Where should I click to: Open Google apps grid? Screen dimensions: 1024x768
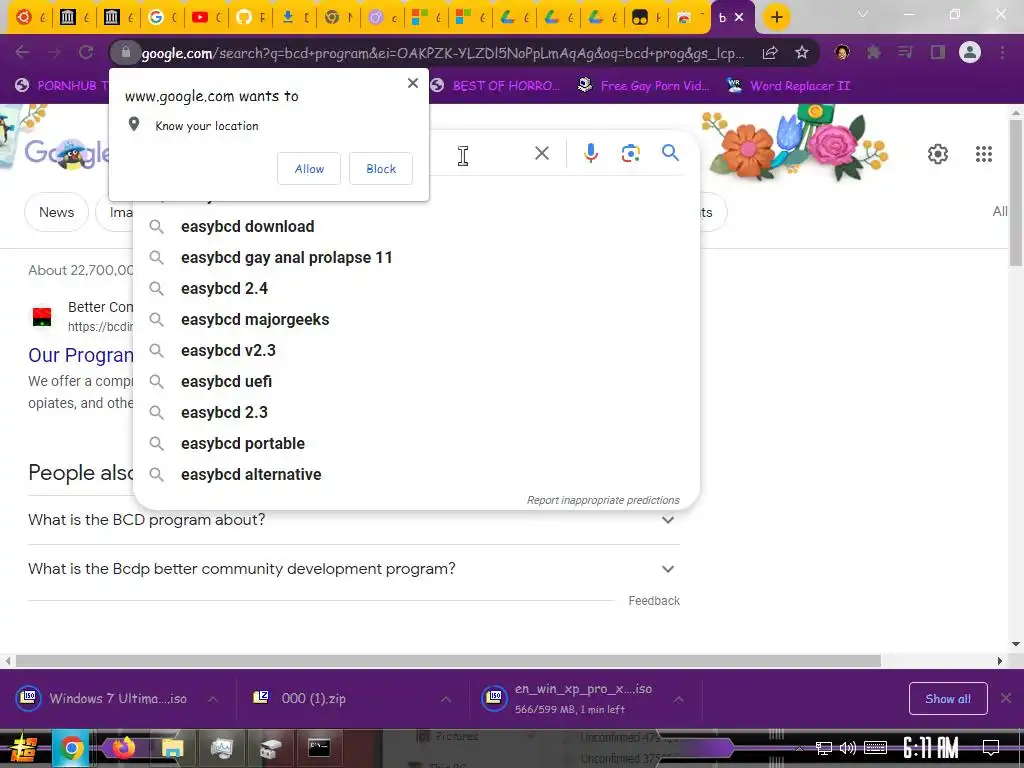point(984,154)
